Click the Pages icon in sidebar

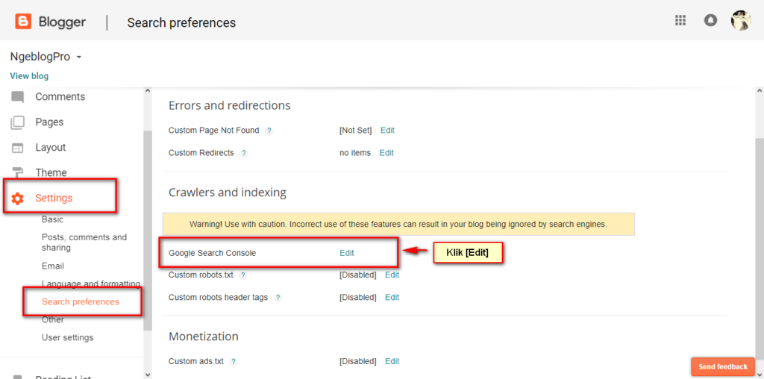pyautogui.click(x=18, y=122)
